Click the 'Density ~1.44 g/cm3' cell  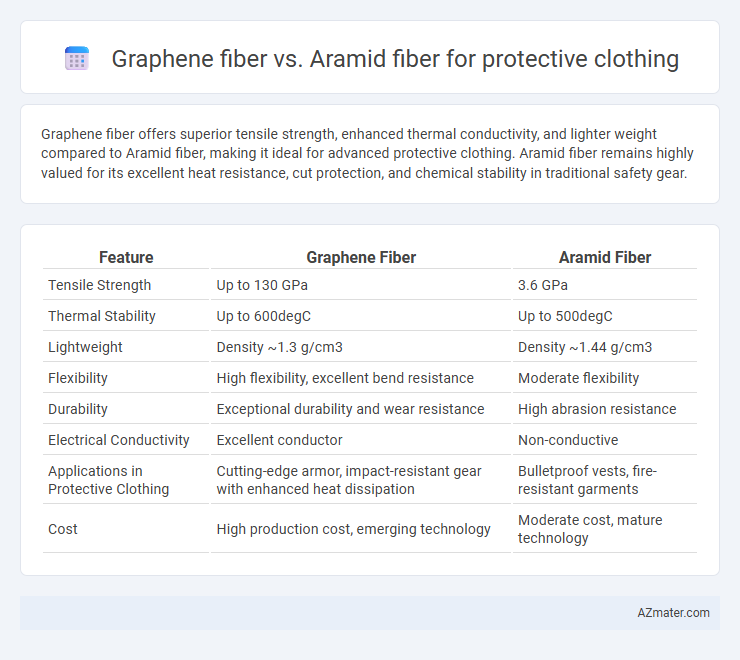point(585,347)
